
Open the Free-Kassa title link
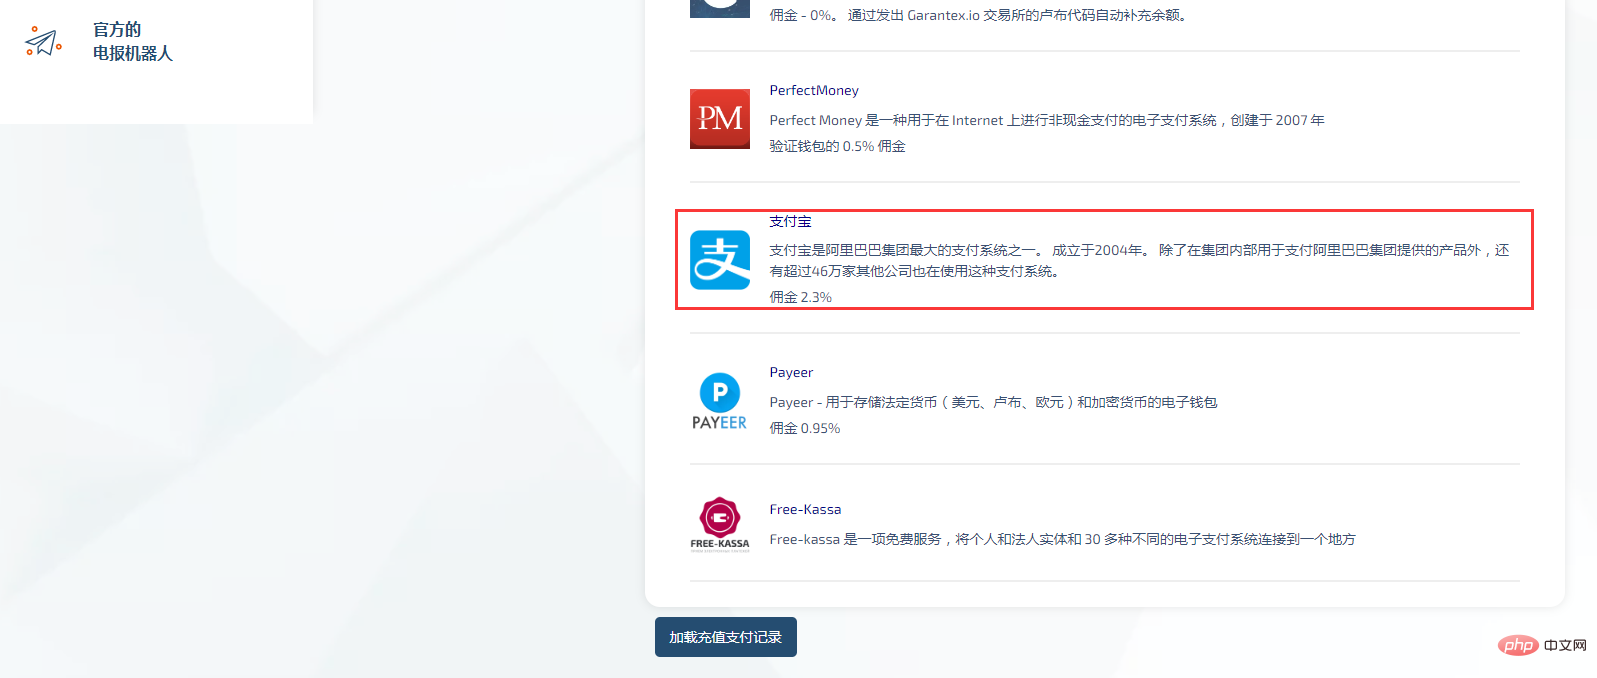pos(805,509)
